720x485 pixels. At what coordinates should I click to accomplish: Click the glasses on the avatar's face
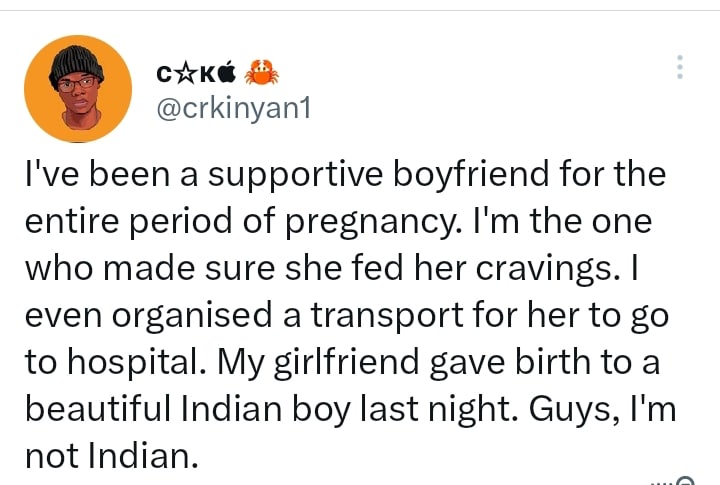pos(78,85)
